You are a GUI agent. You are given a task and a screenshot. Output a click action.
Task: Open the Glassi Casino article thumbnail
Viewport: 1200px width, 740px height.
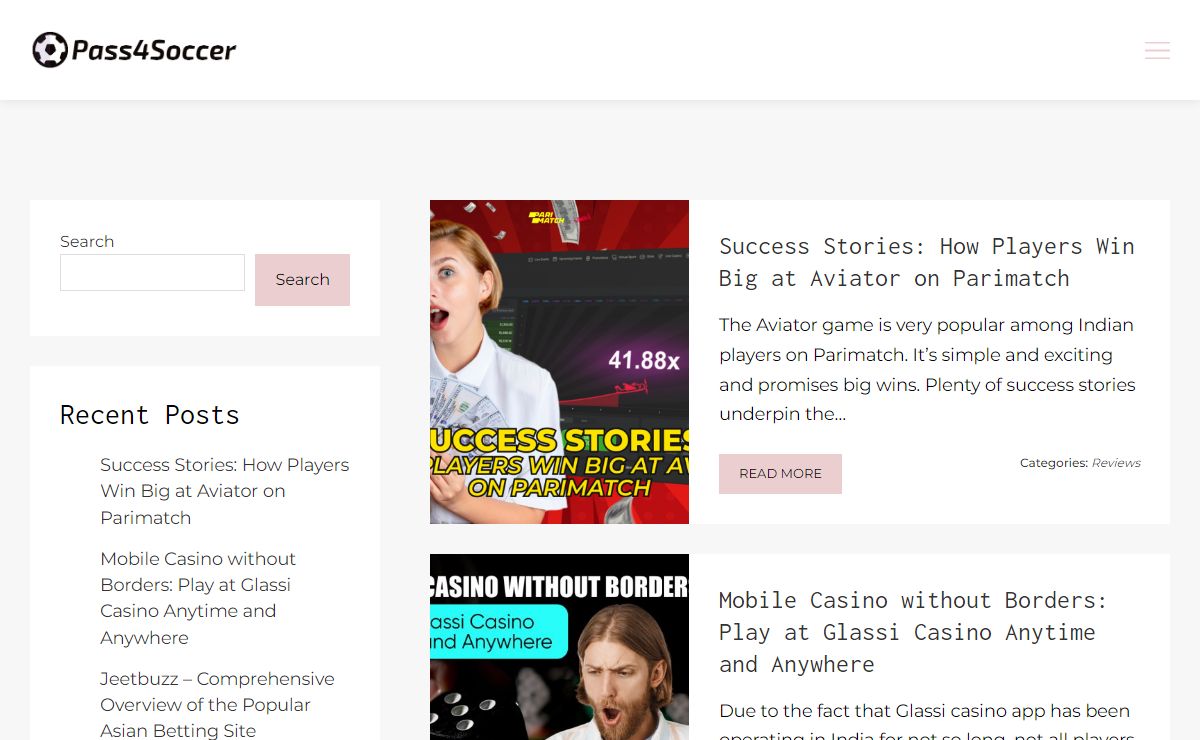pos(559,647)
